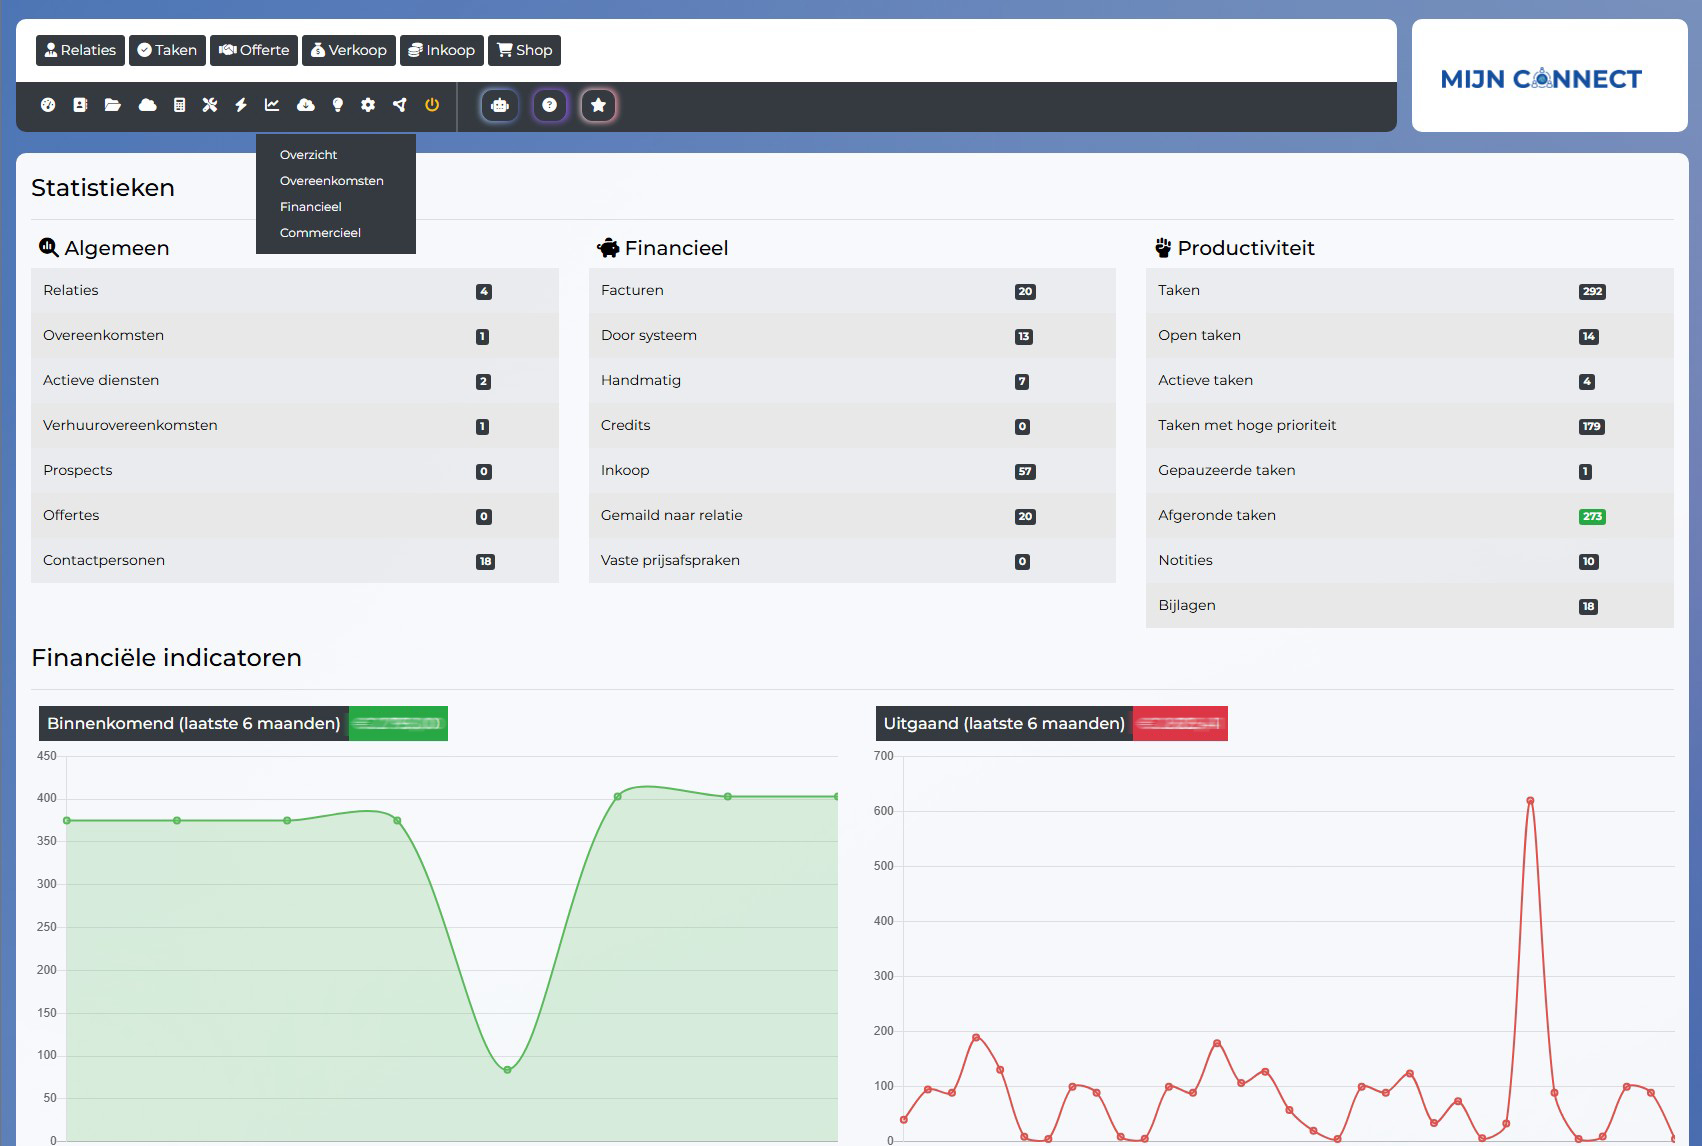The width and height of the screenshot is (1702, 1146).
Task: Choose Financieel in the dropdown menu
Action: tap(310, 207)
